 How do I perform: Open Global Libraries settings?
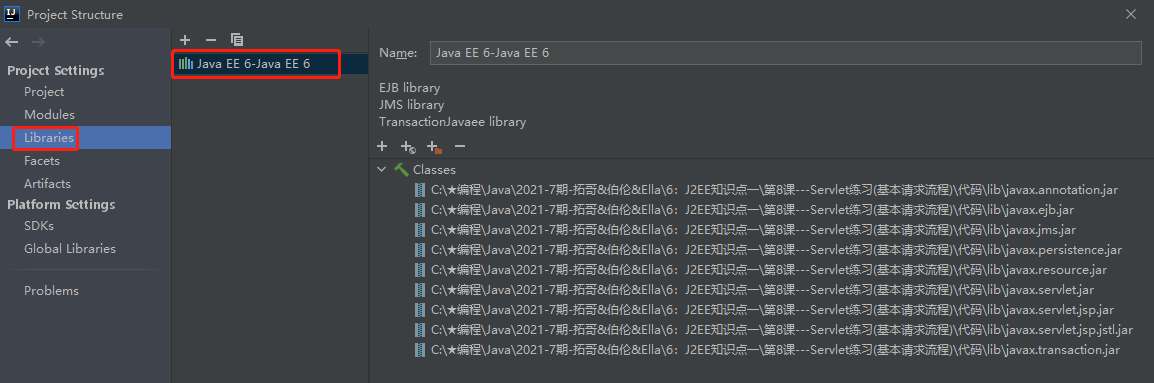click(70, 249)
